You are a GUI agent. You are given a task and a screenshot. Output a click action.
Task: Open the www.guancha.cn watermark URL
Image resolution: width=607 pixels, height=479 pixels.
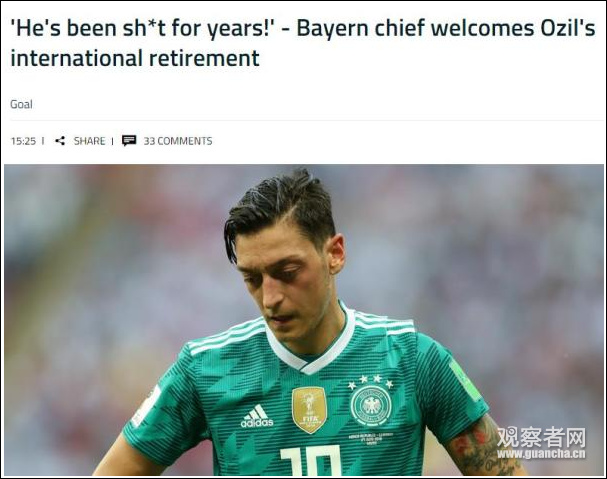[x=541, y=454]
